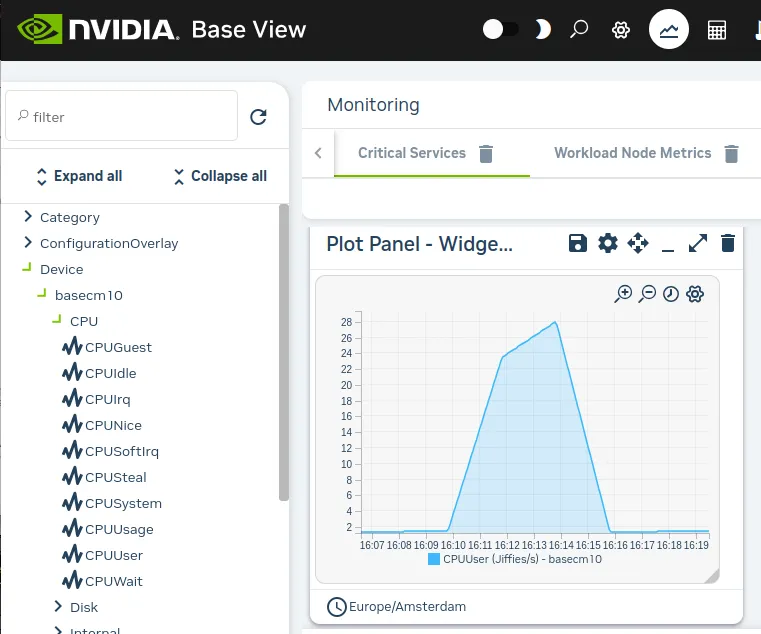761x634 pixels.
Task: Refresh the tree with reload icon
Action: point(258,117)
